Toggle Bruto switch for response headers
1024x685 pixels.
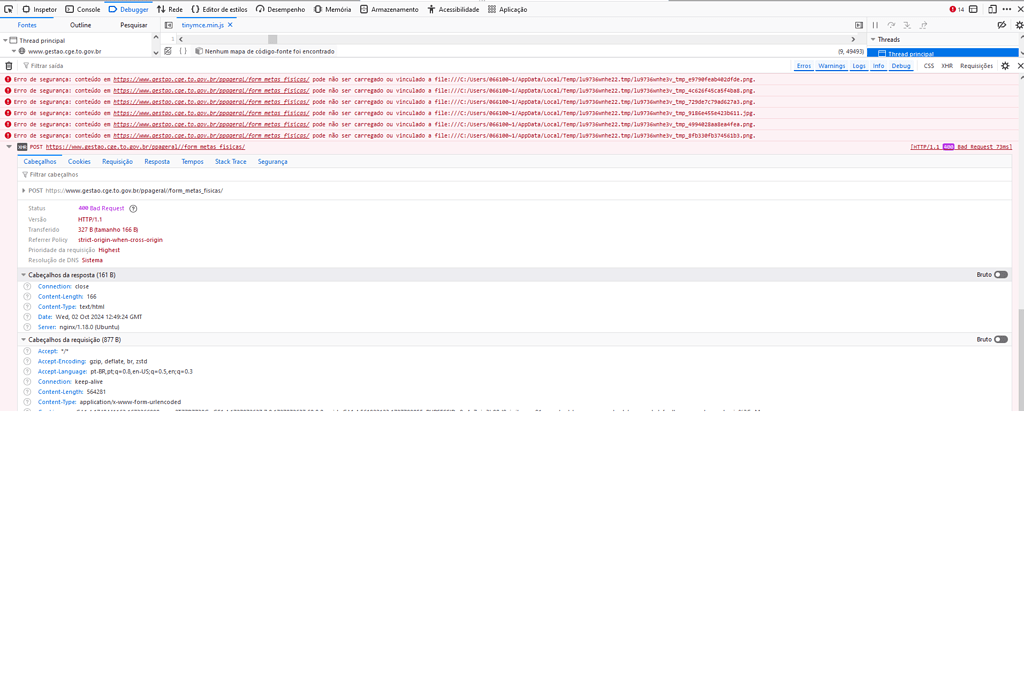click(x=1000, y=275)
